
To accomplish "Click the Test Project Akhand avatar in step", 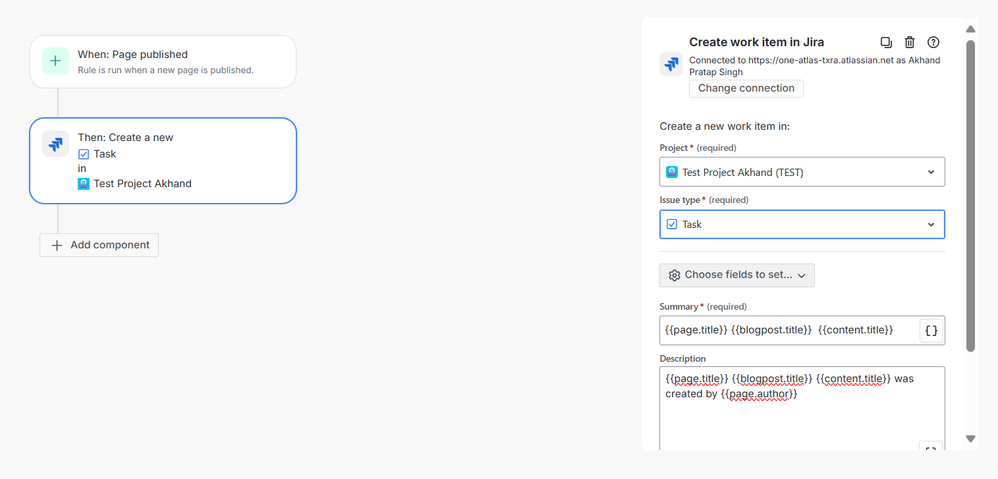I will tap(84, 184).
